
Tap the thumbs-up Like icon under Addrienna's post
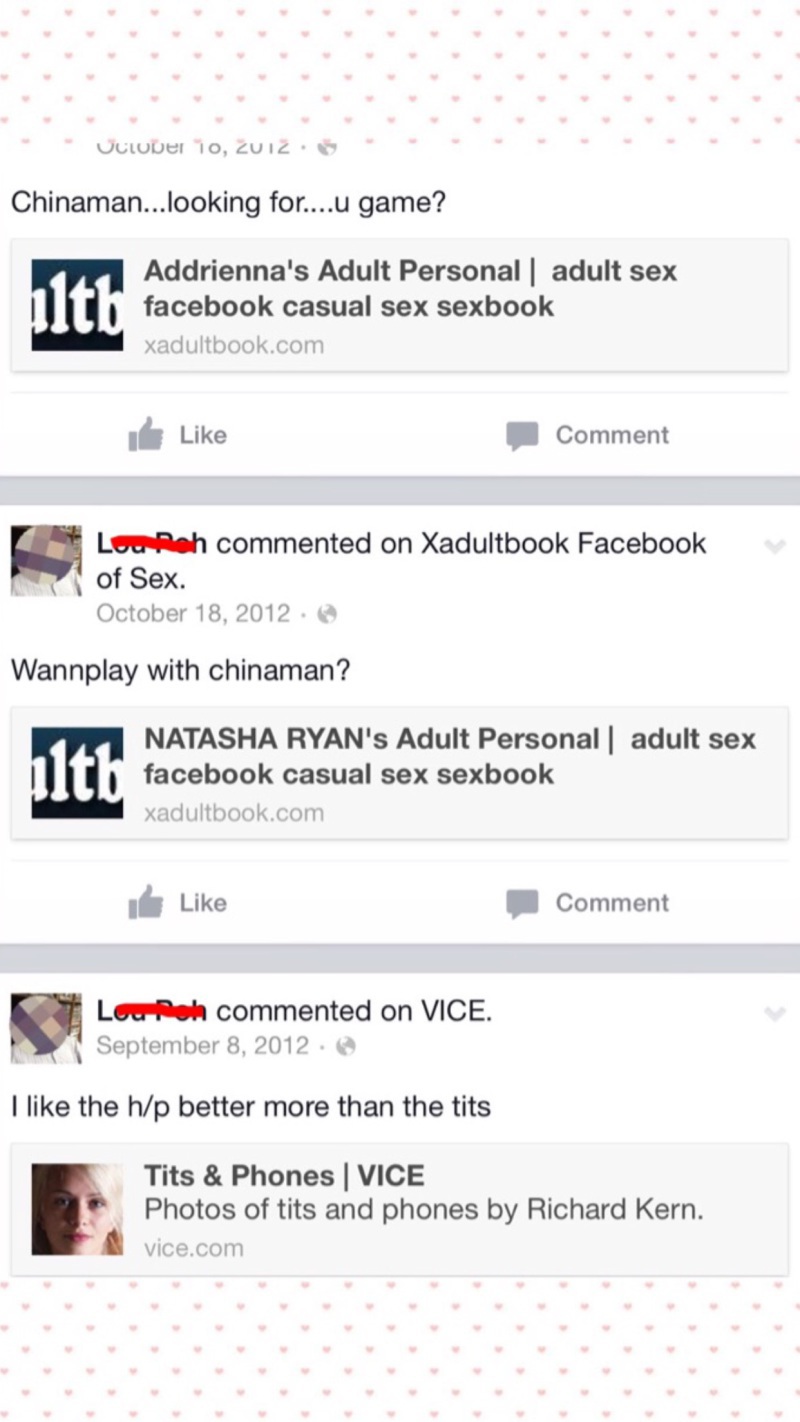[x=146, y=435]
